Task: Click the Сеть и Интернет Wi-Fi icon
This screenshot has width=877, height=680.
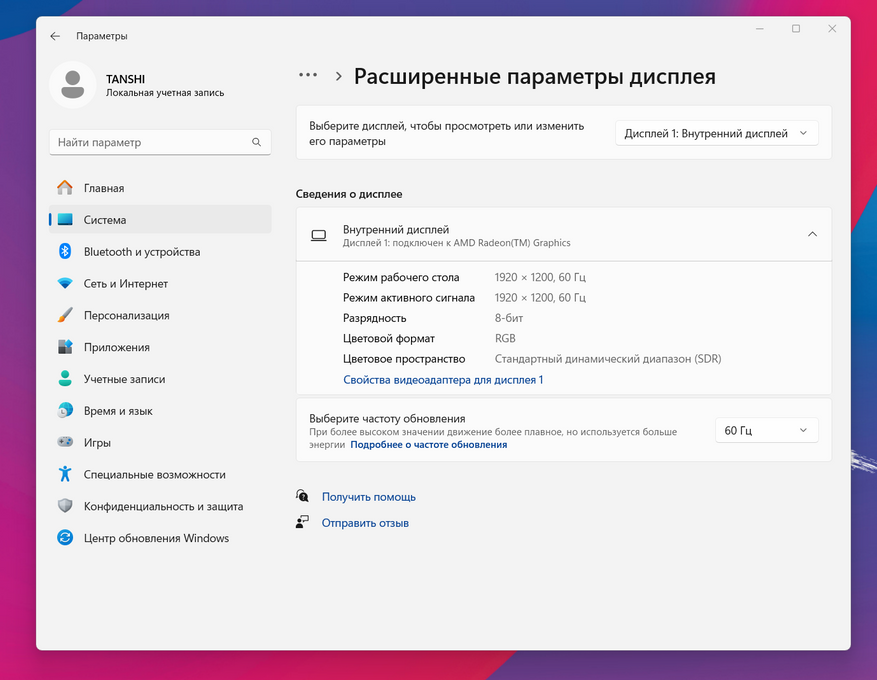Action: point(65,284)
